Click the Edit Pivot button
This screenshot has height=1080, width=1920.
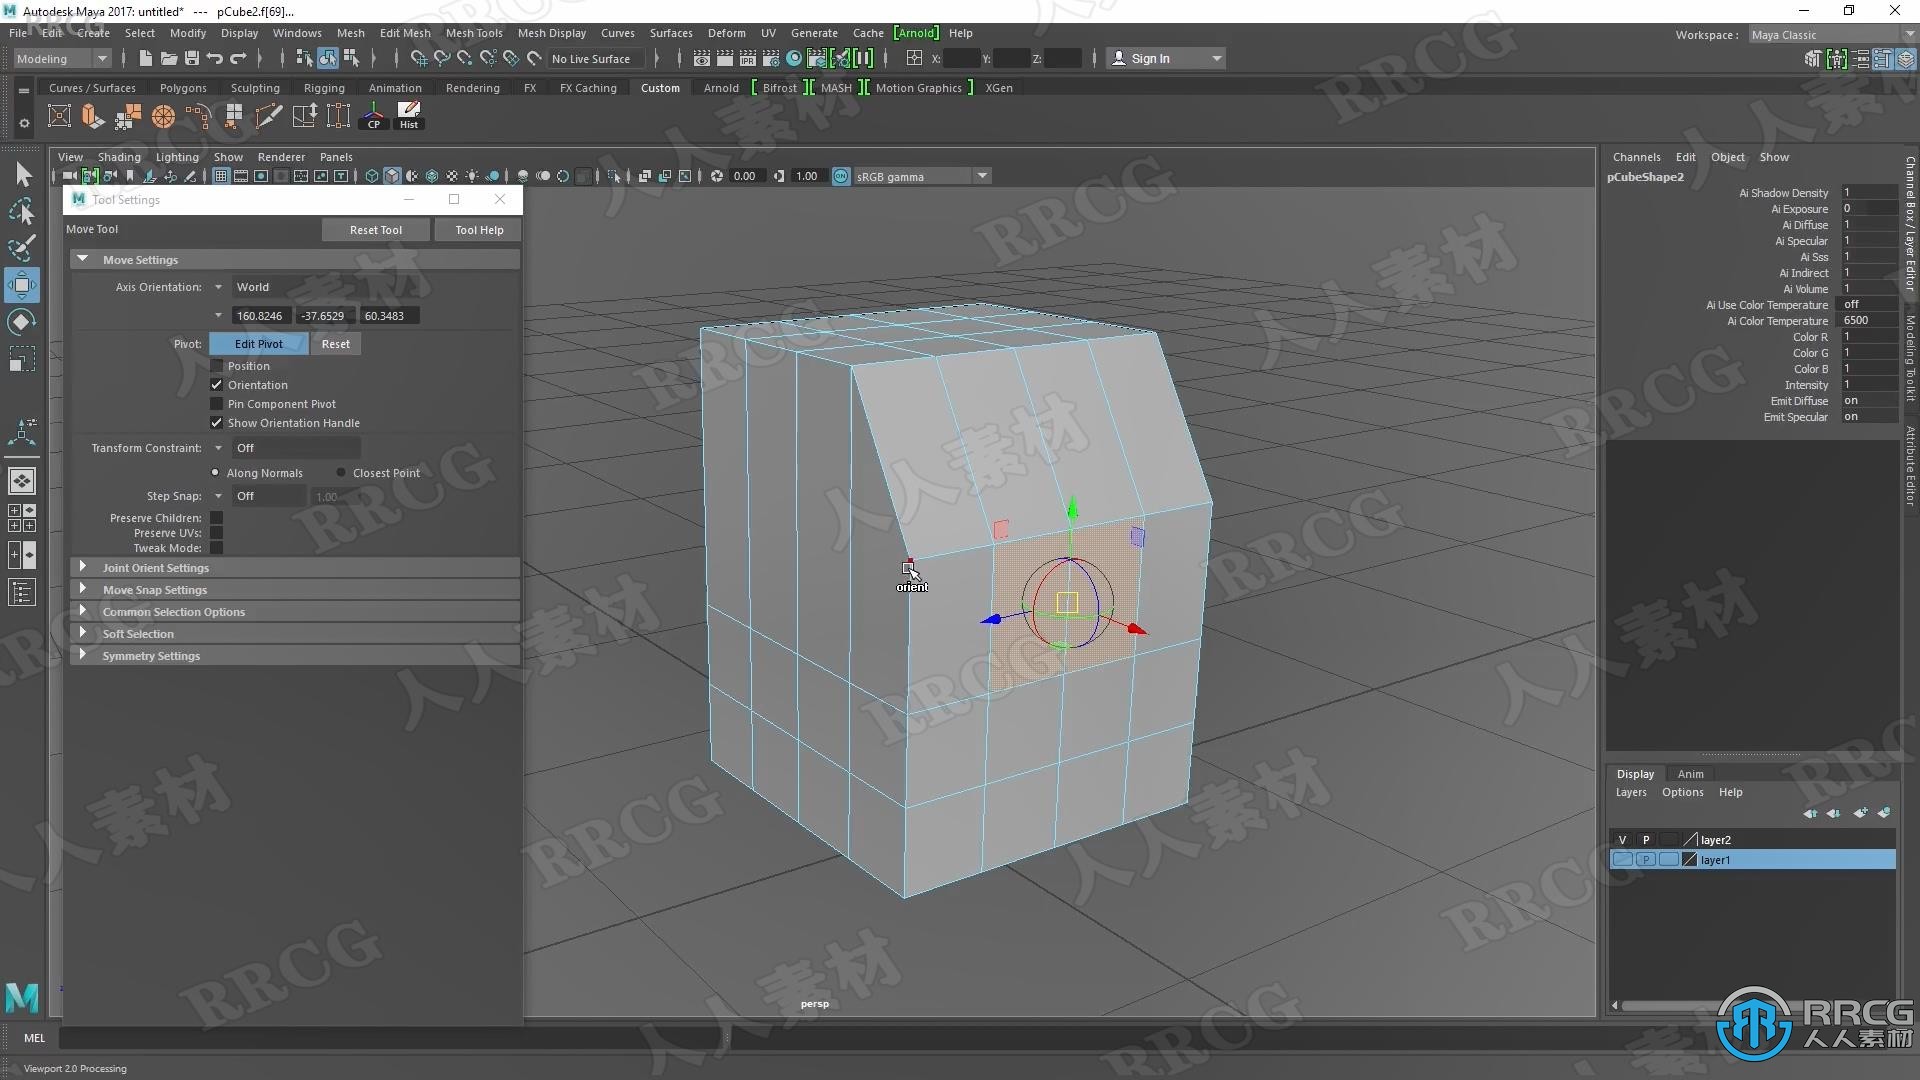[258, 343]
